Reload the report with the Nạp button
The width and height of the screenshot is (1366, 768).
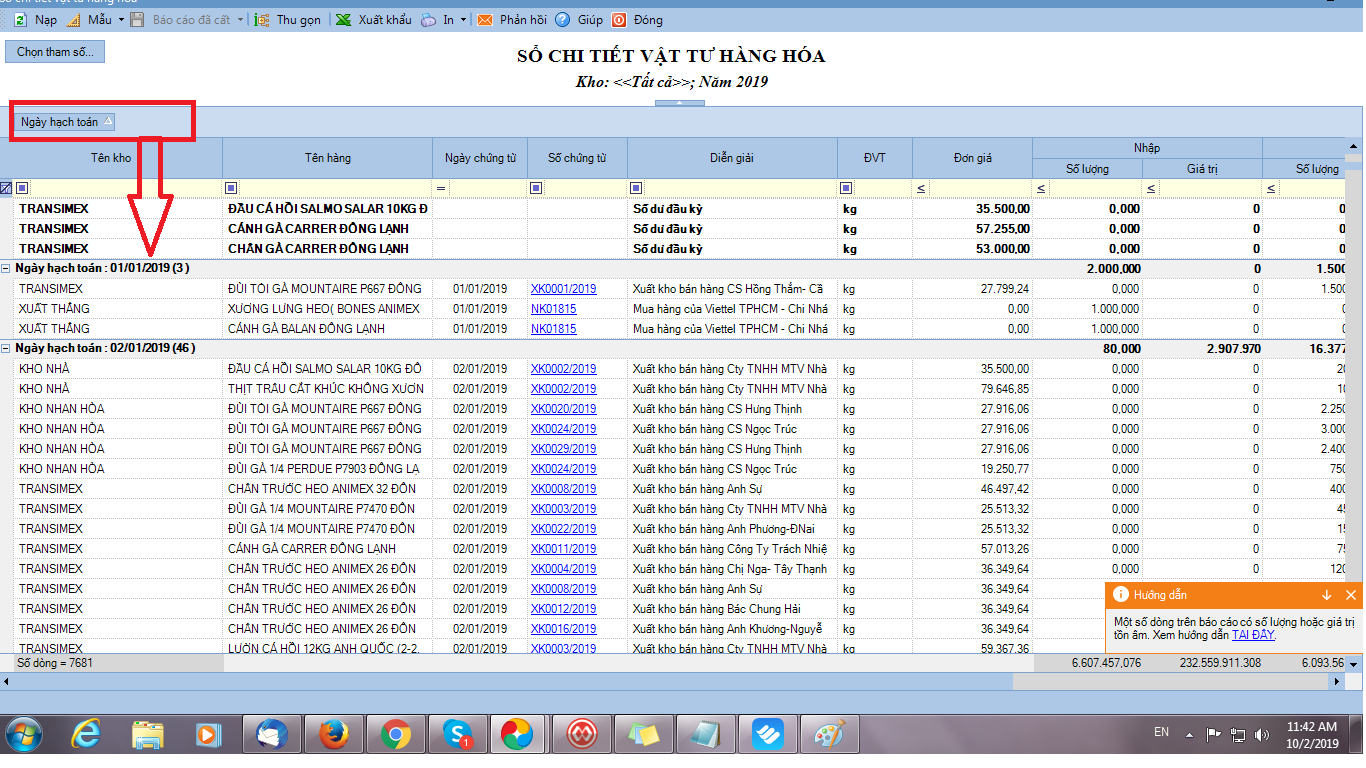(35, 19)
